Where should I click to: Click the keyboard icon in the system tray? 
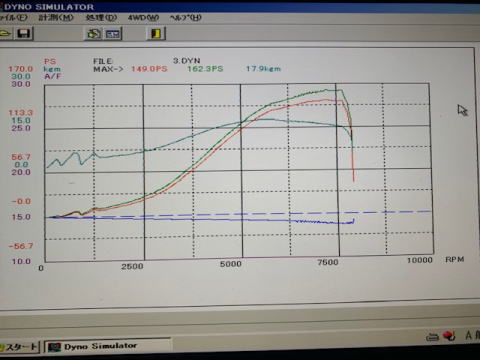point(432,337)
